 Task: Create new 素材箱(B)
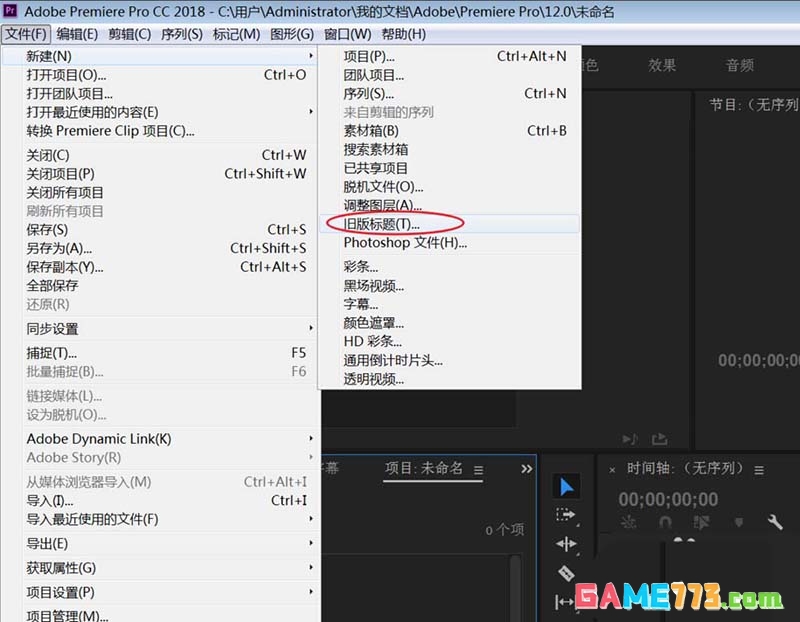(x=449, y=131)
